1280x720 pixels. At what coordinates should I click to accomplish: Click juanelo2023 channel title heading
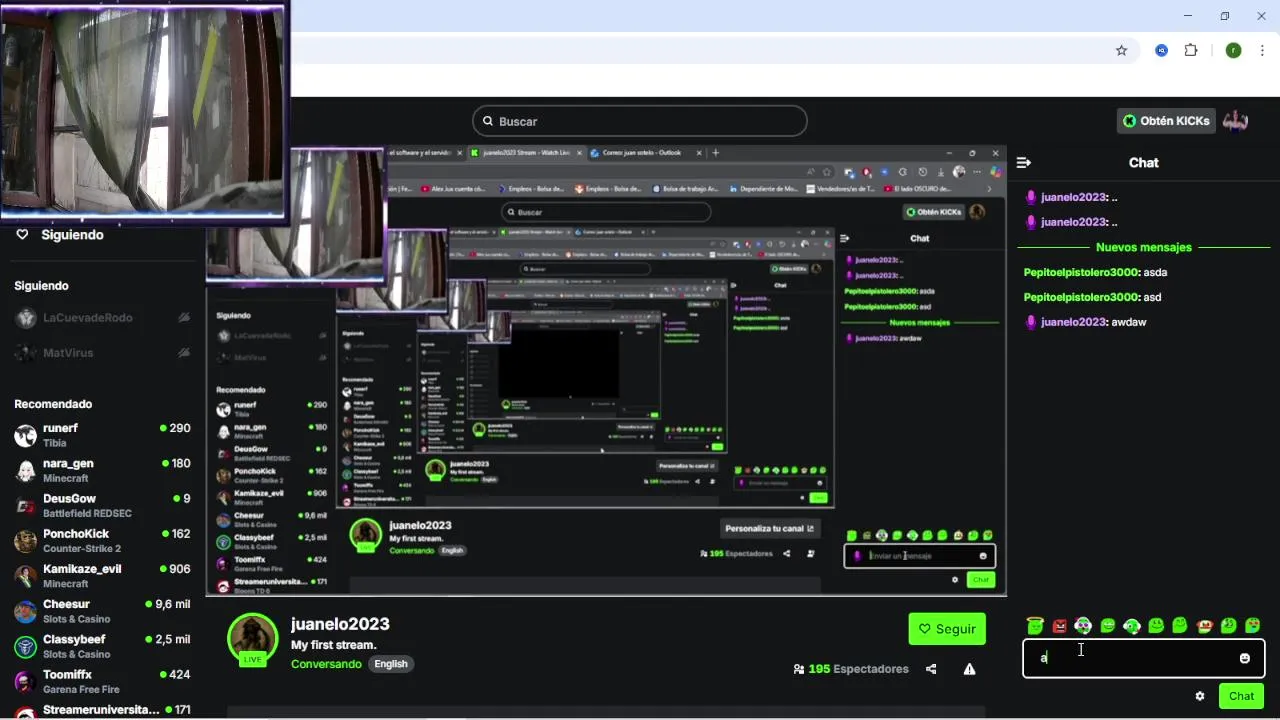340,624
